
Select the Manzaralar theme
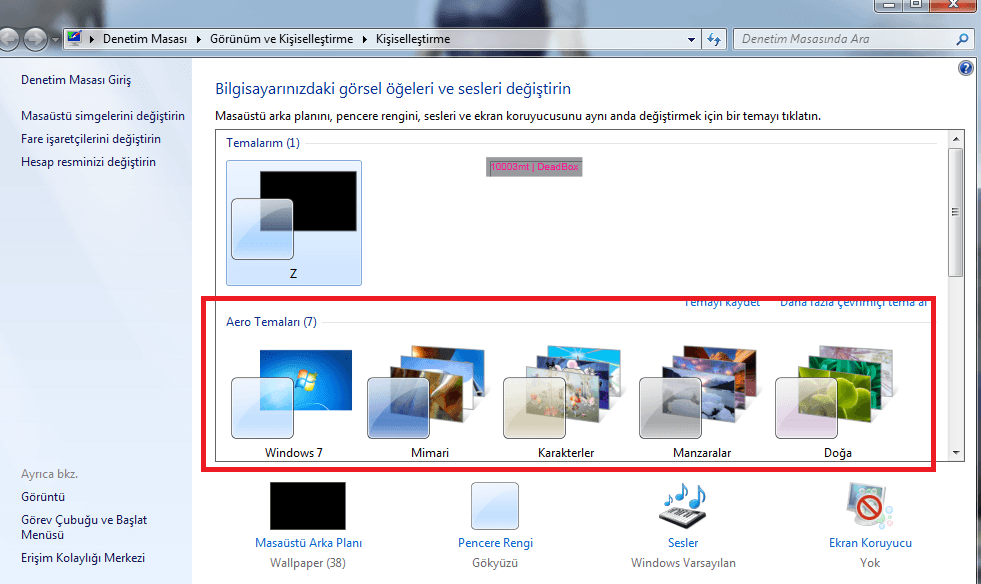[x=702, y=403]
